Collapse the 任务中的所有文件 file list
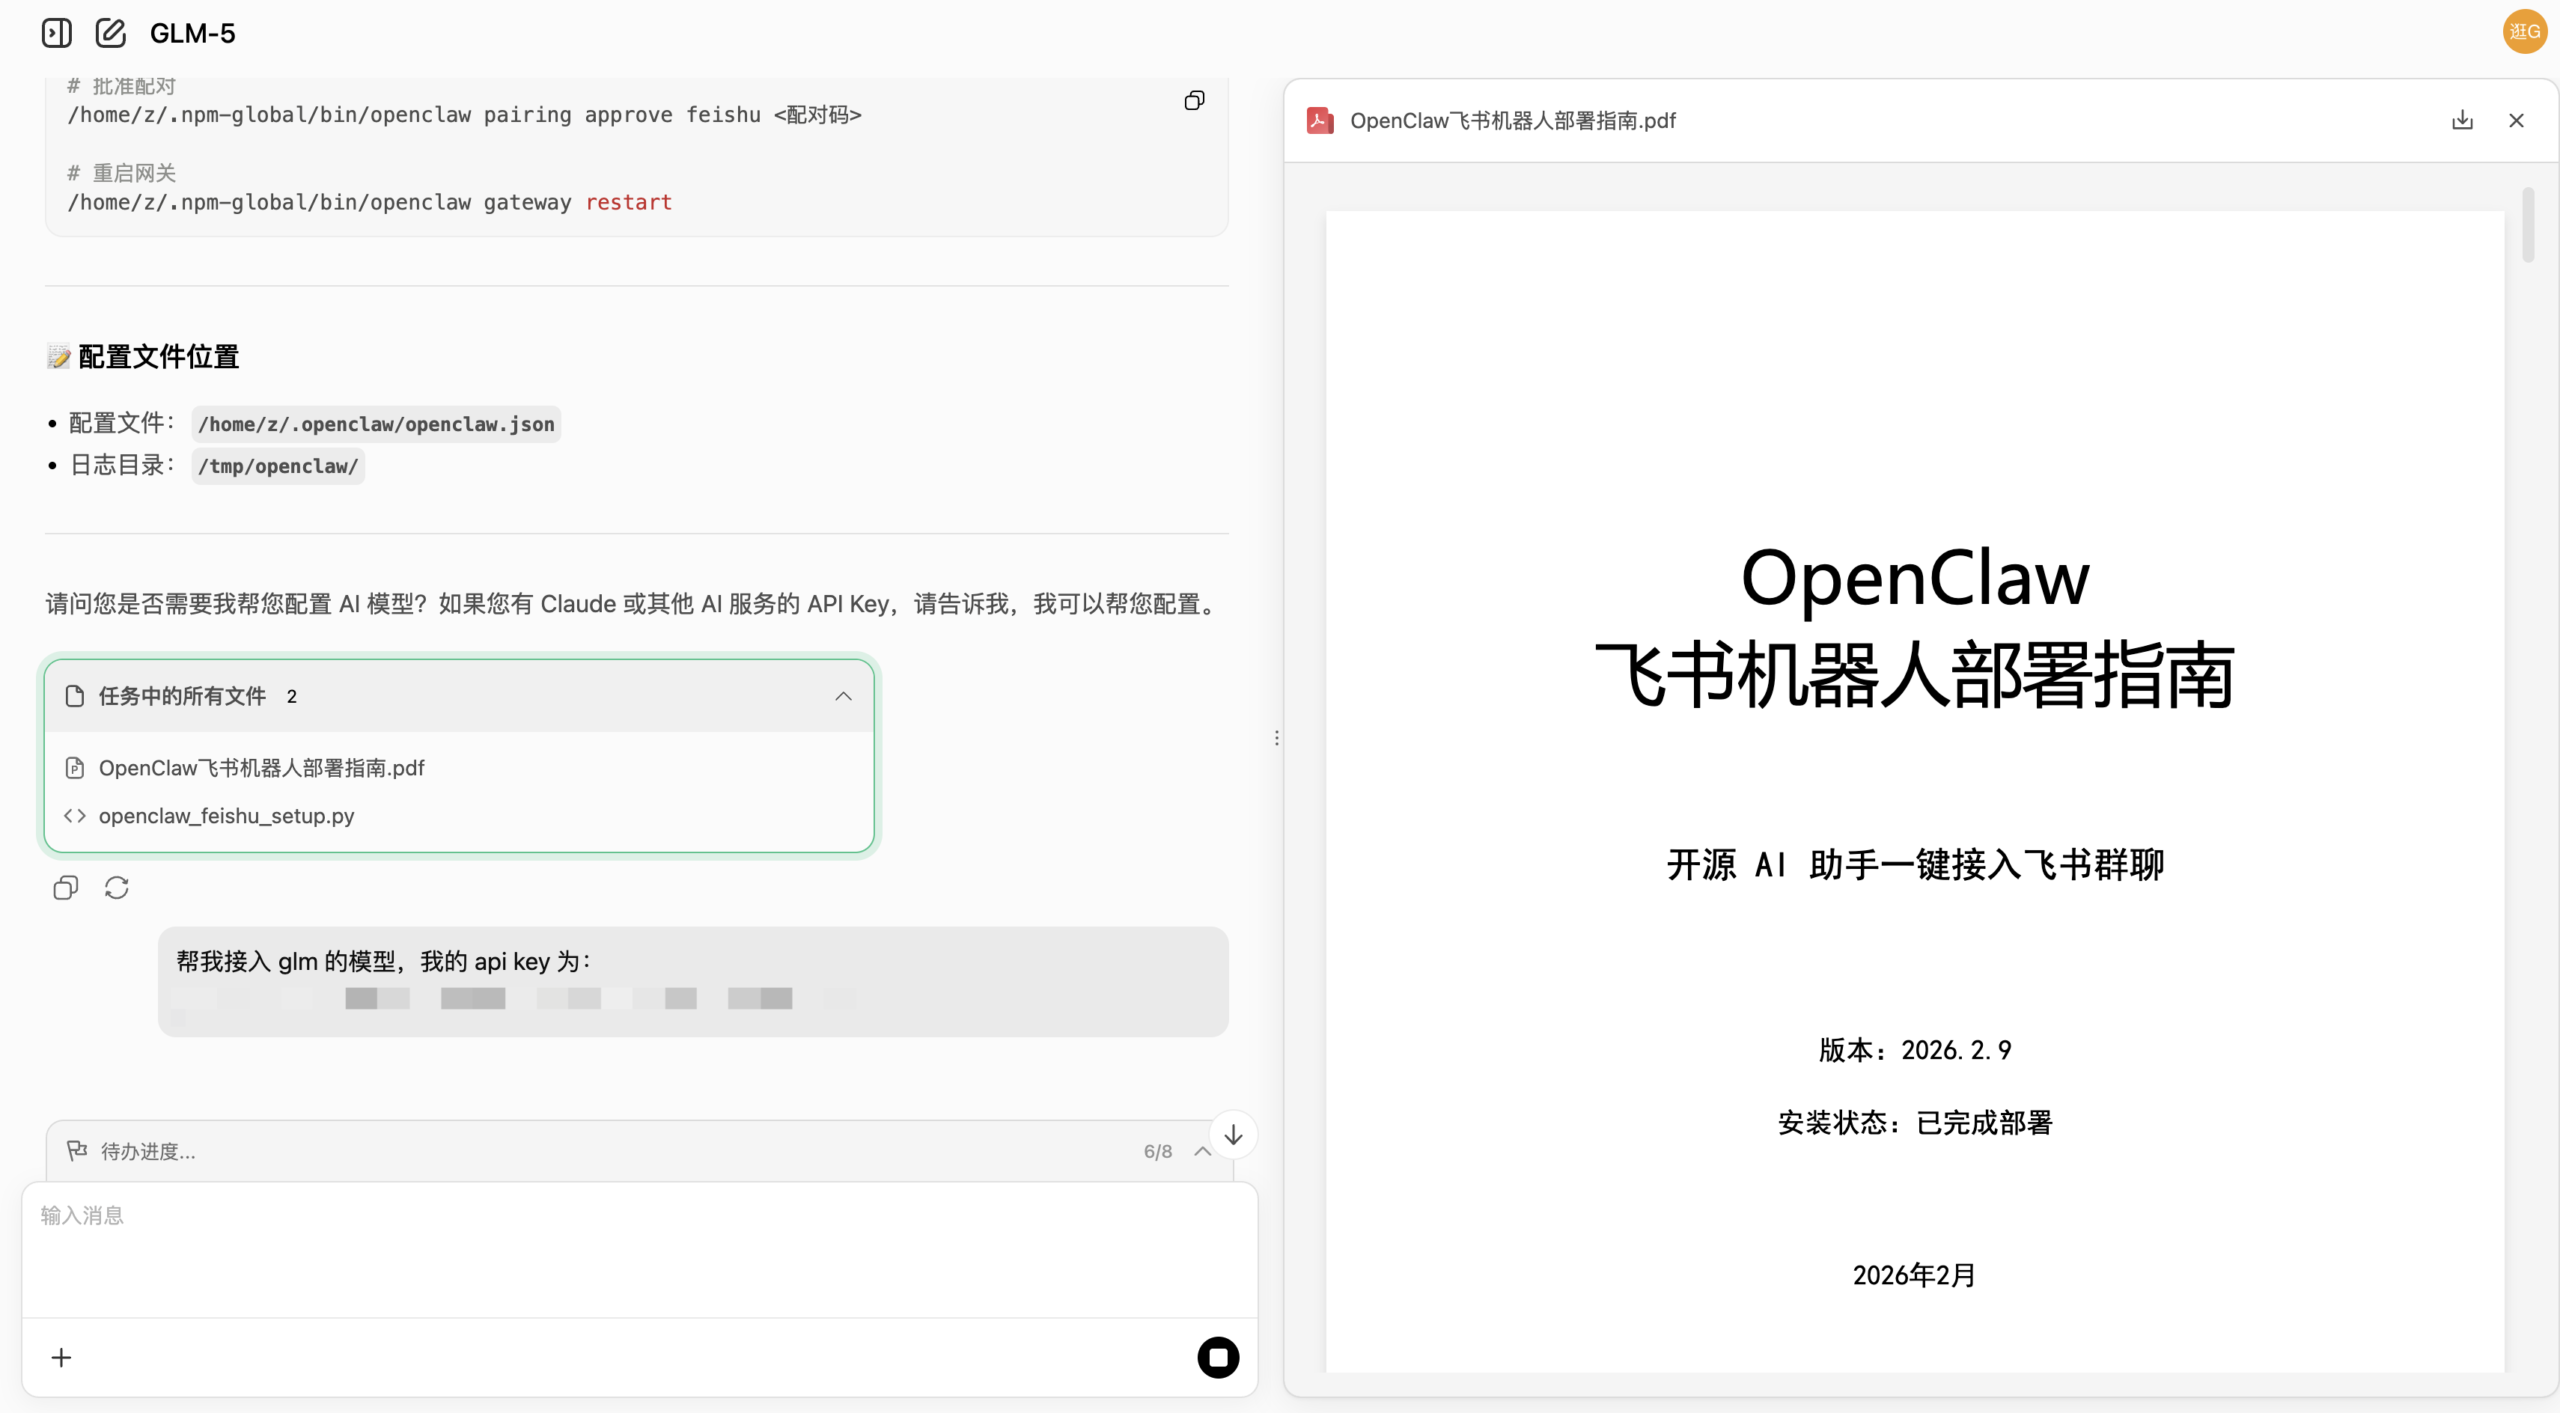Viewport: 2560px width, 1413px height. [841, 696]
